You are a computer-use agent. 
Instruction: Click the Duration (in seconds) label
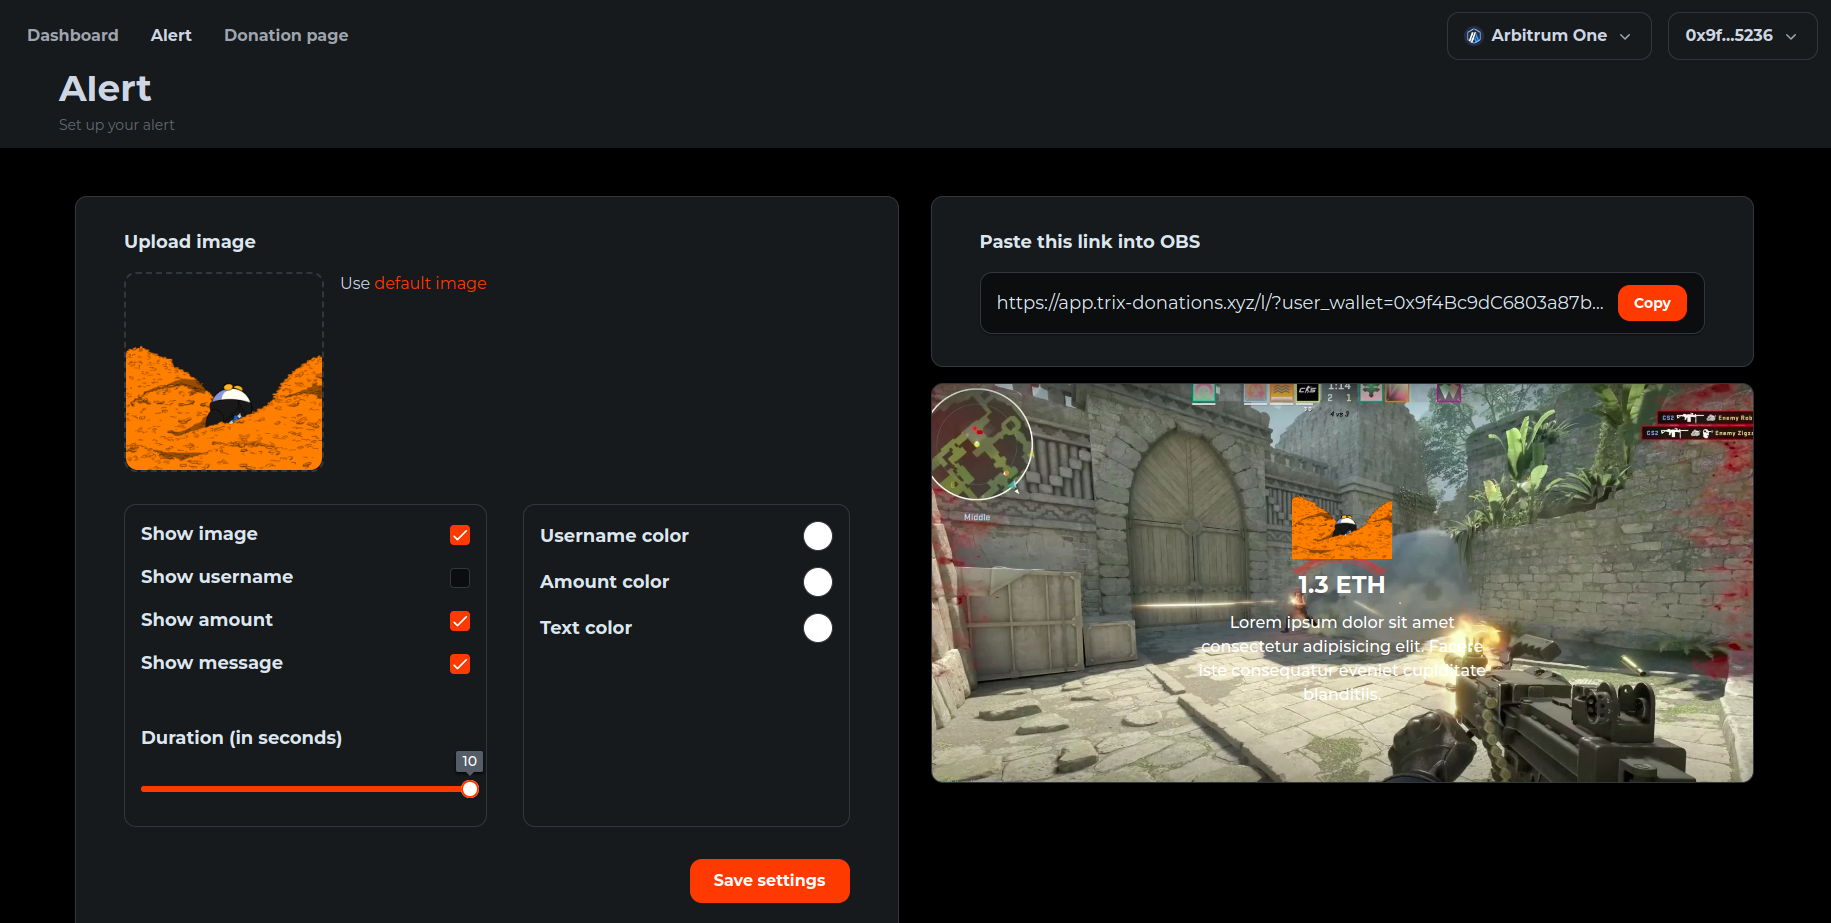click(241, 738)
